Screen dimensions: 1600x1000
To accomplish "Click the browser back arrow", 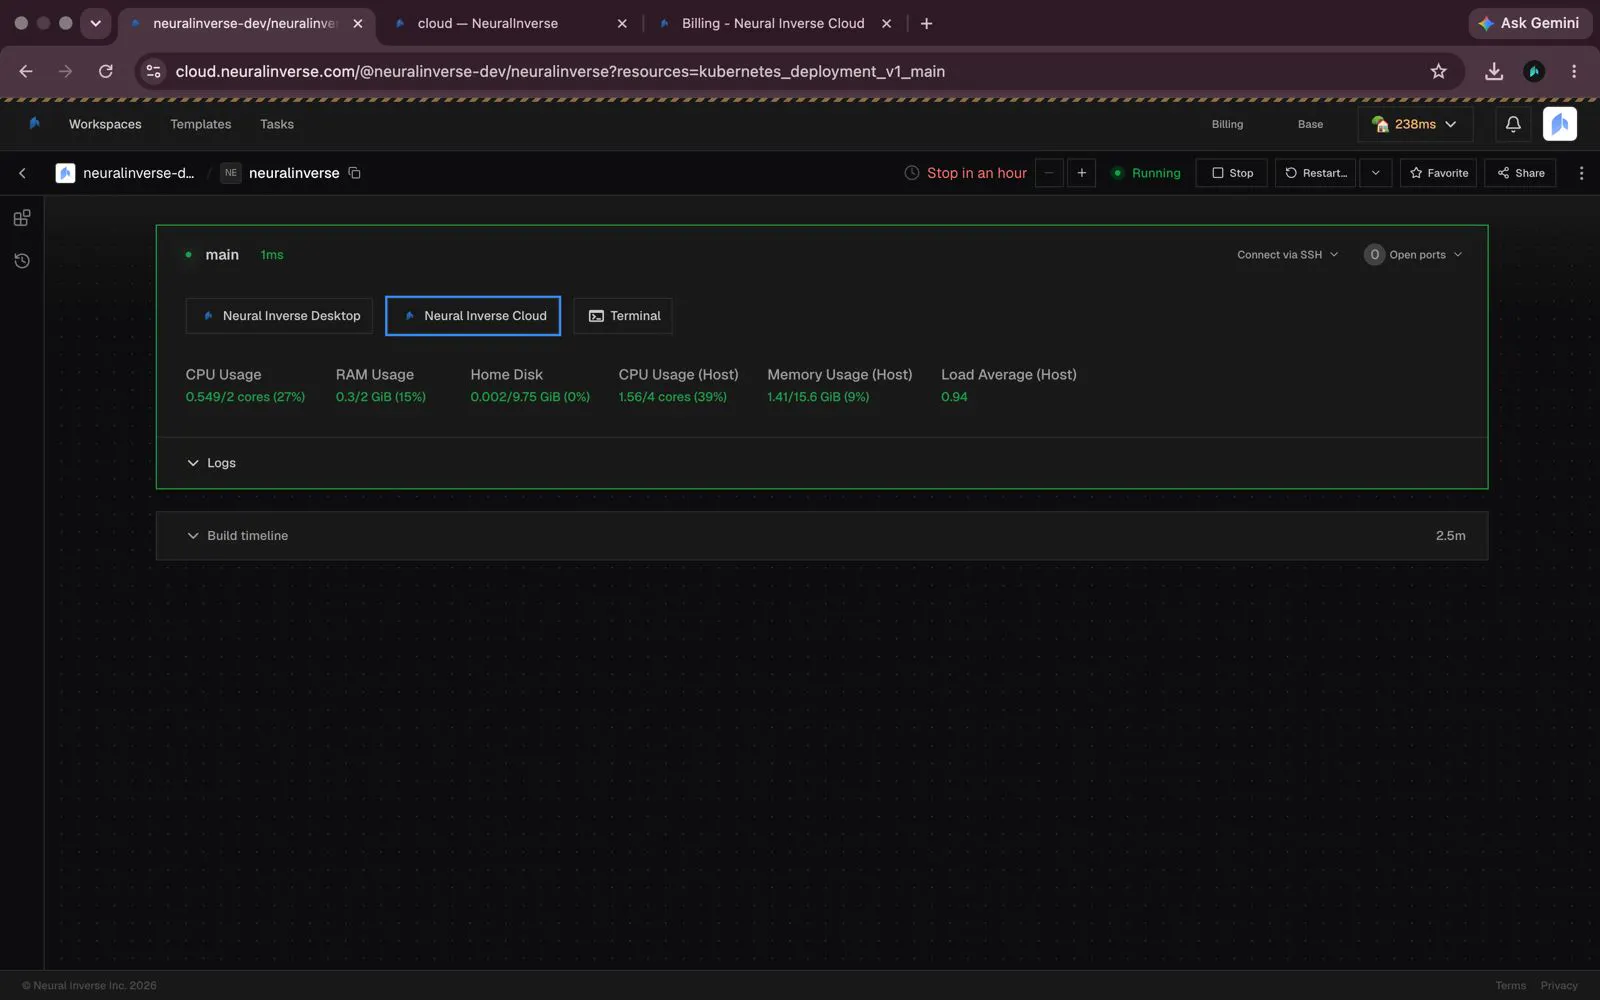I will click(x=26, y=71).
